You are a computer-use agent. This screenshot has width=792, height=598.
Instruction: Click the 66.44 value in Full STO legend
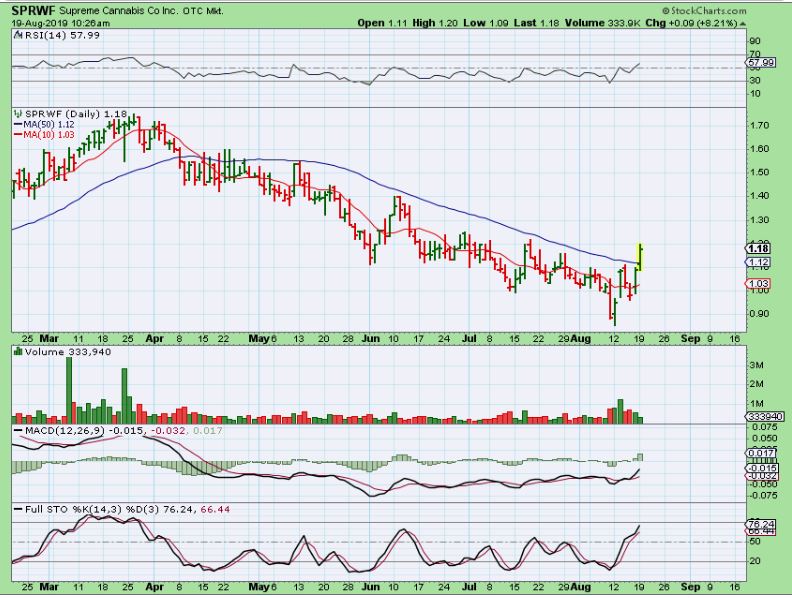pos(215,509)
